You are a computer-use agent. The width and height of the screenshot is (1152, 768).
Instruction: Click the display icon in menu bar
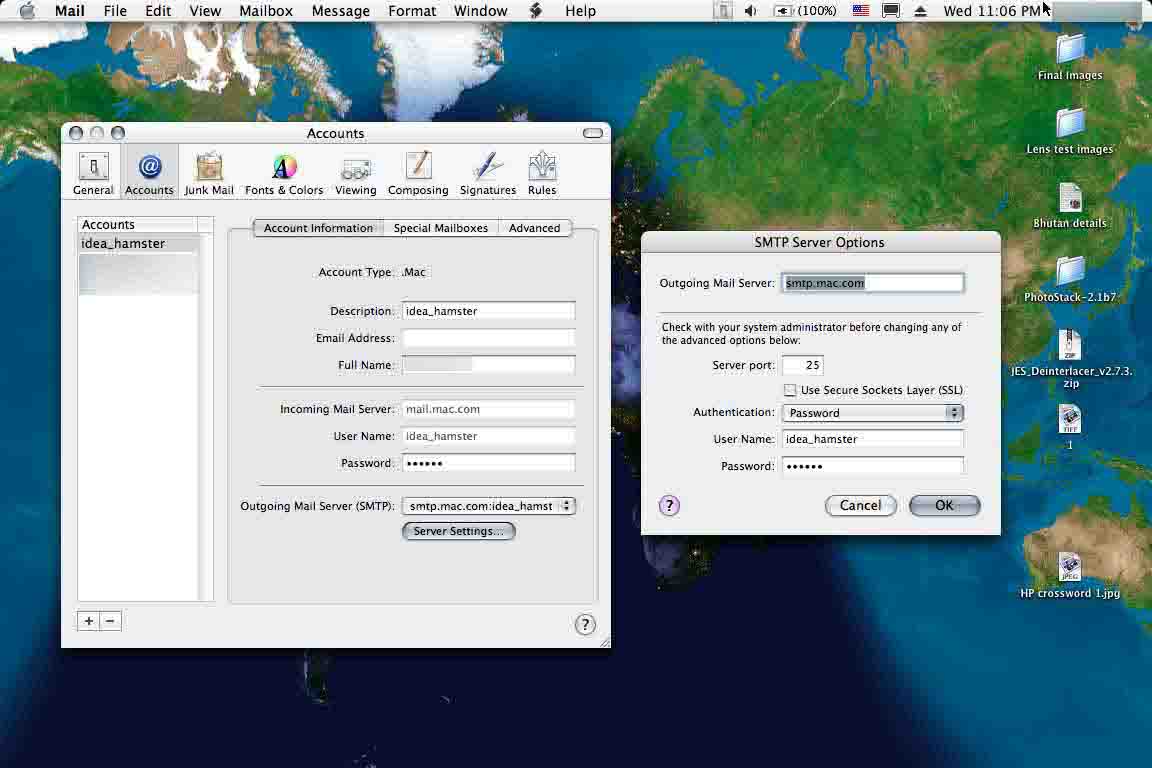[890, 11]
